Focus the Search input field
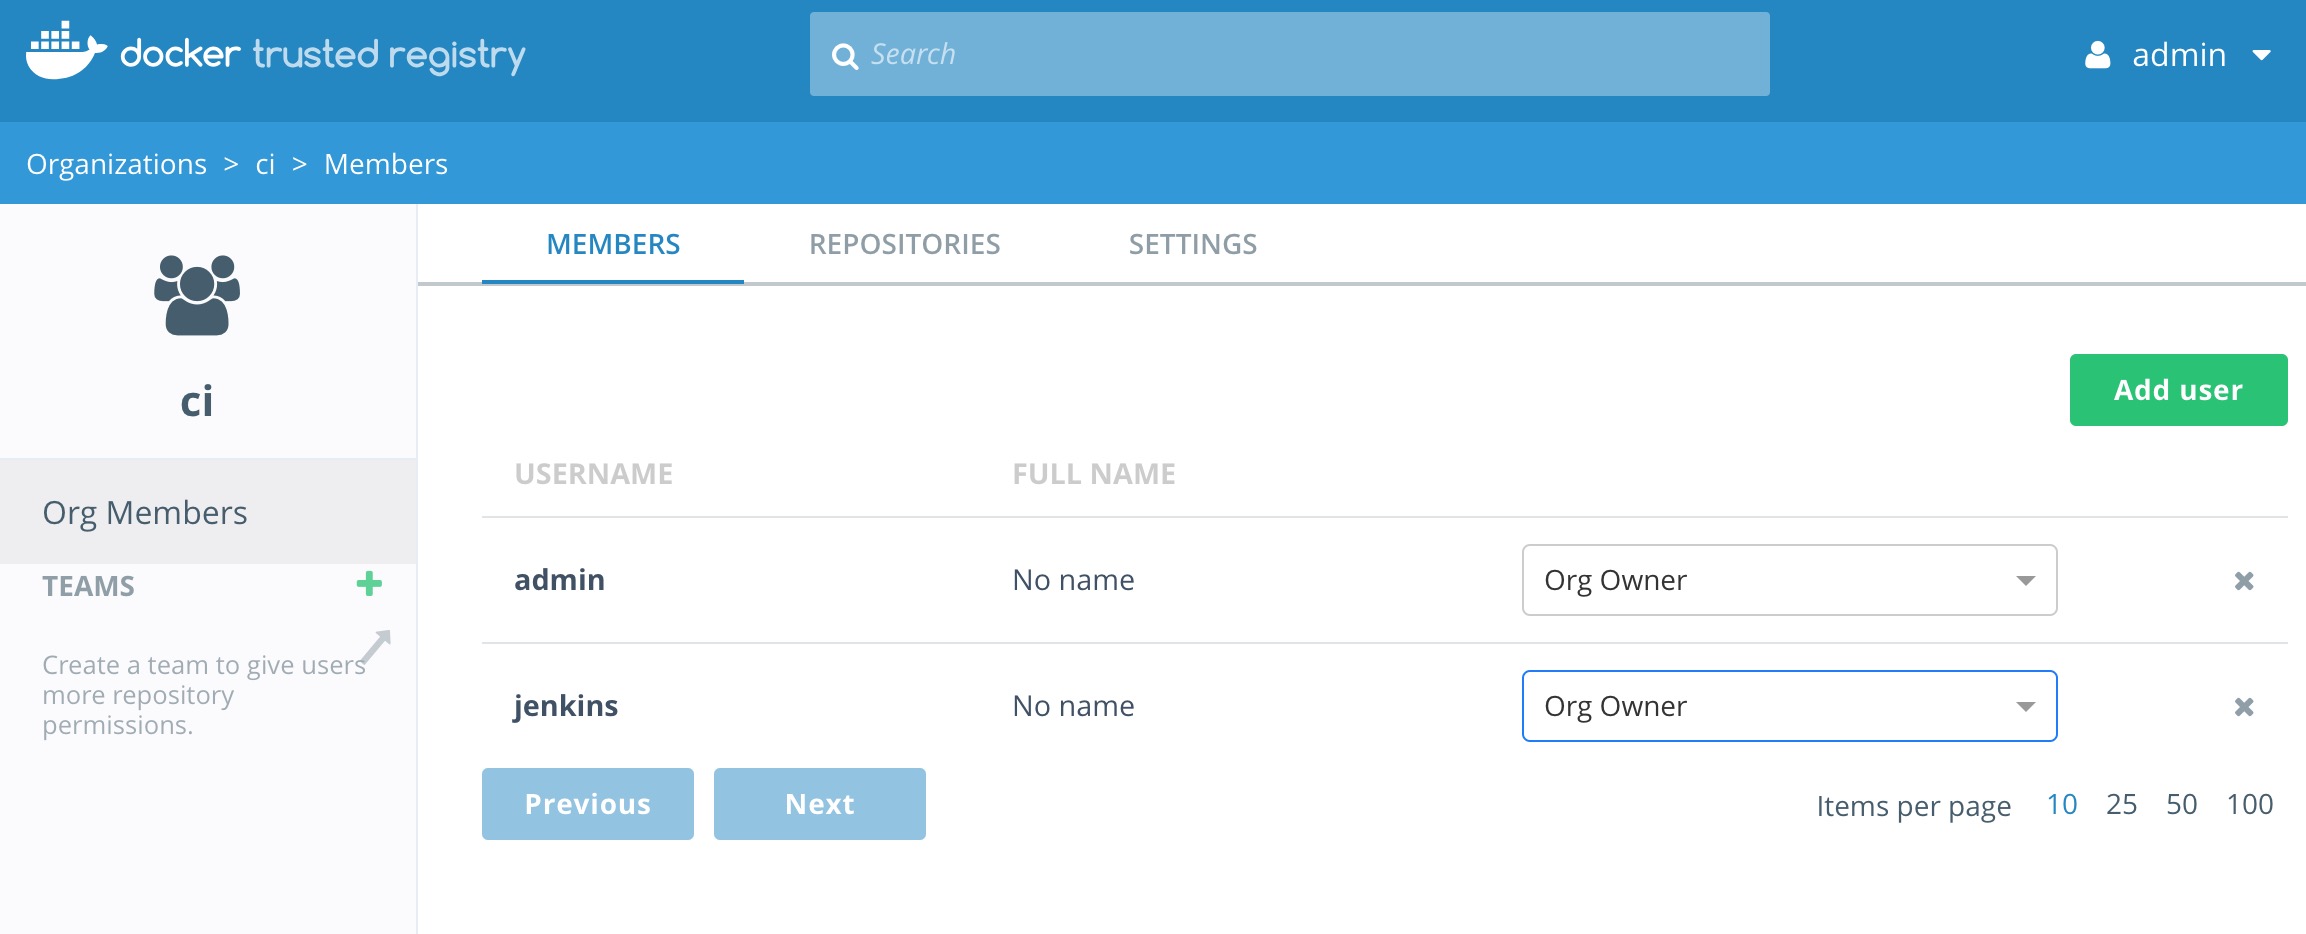 1290,54
